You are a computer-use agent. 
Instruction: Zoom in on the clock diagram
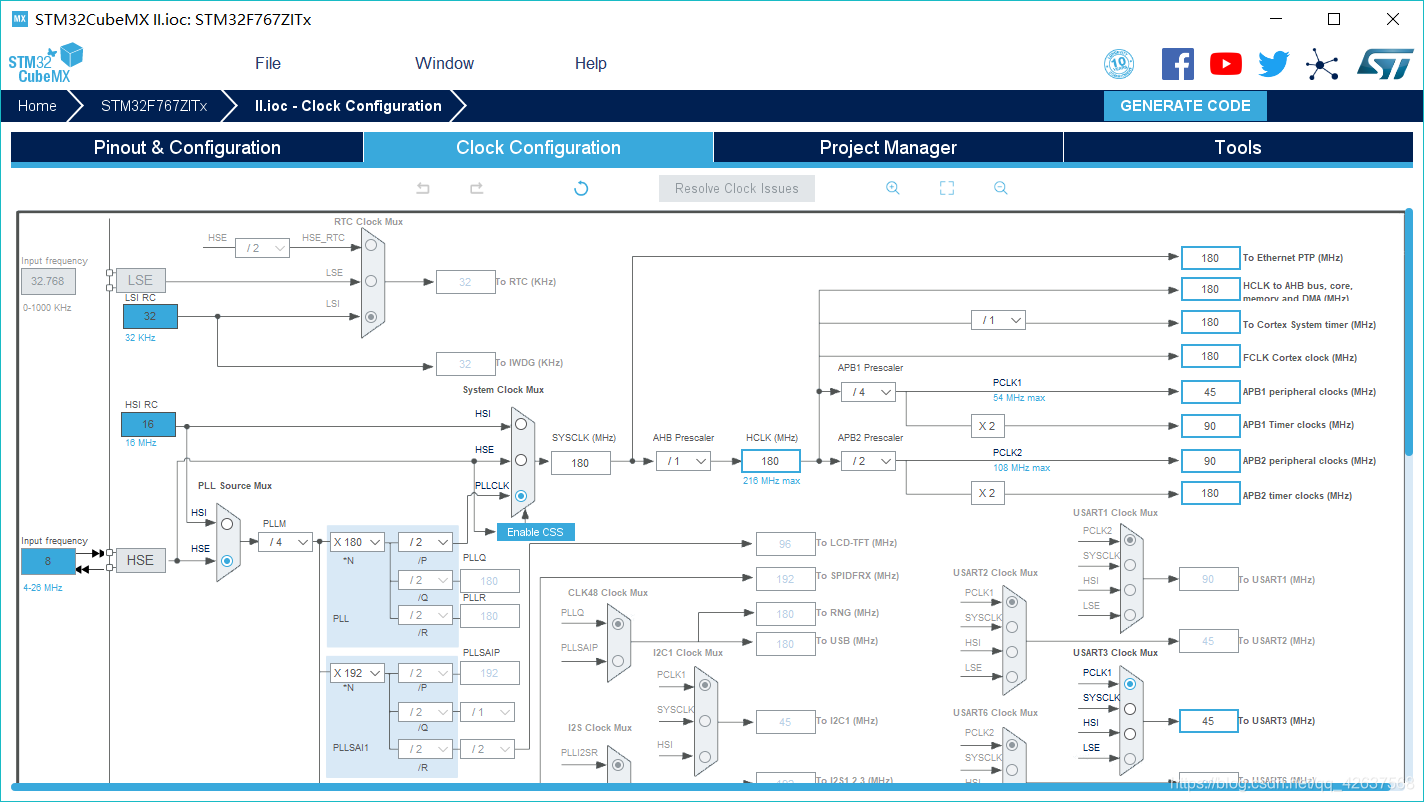[x=893, y=188]
